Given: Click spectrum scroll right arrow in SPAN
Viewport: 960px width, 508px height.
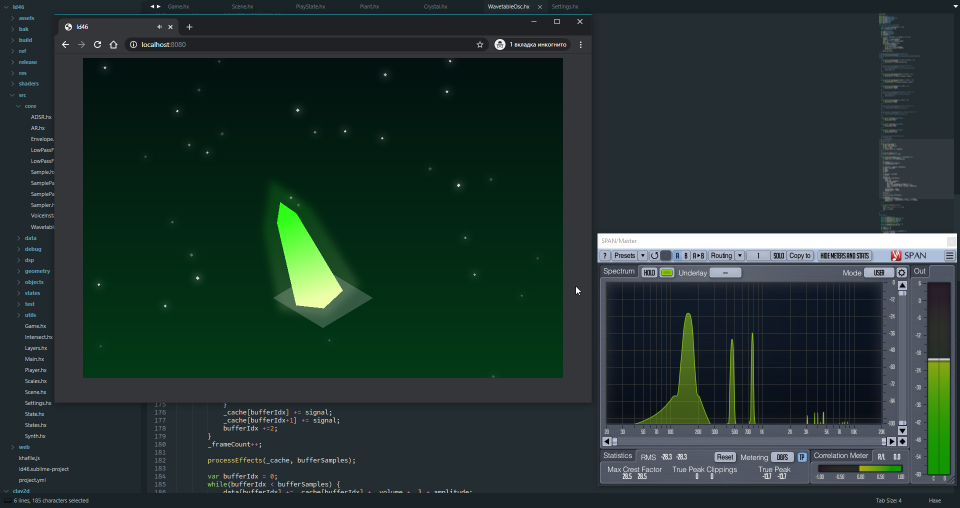Looking at the screenshot, I should click(892, 441).
